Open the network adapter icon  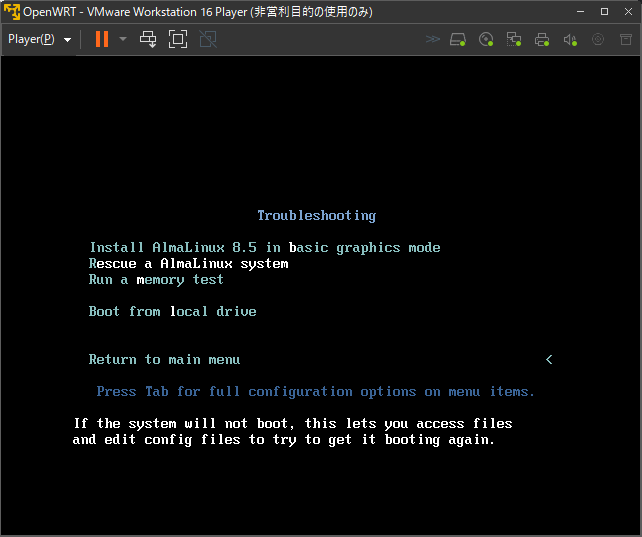coord(514,40)
